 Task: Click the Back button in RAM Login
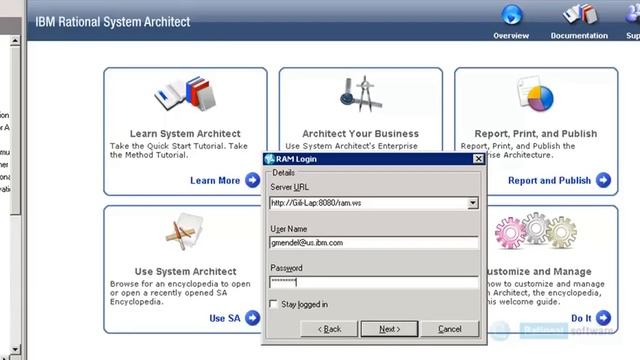[x=329, y=329]
